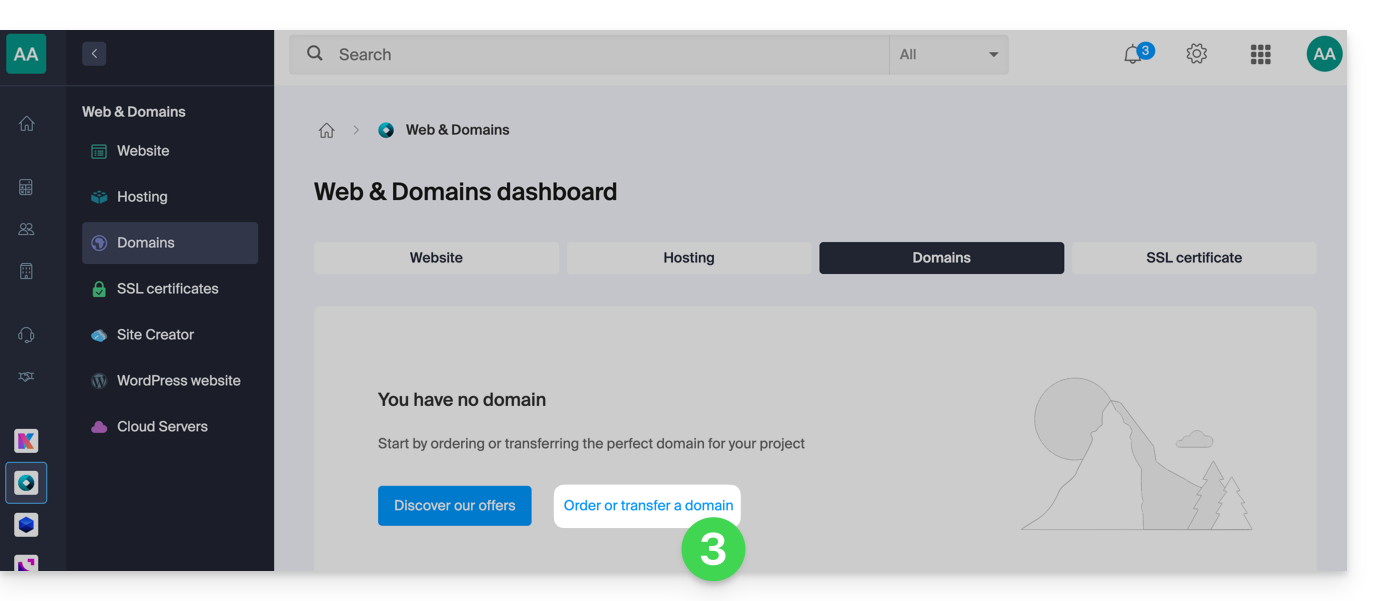Open the settings gear icon
The height and width of the screenshot is (601, 1377).
pyautogui.click(x=1196, y=54)
